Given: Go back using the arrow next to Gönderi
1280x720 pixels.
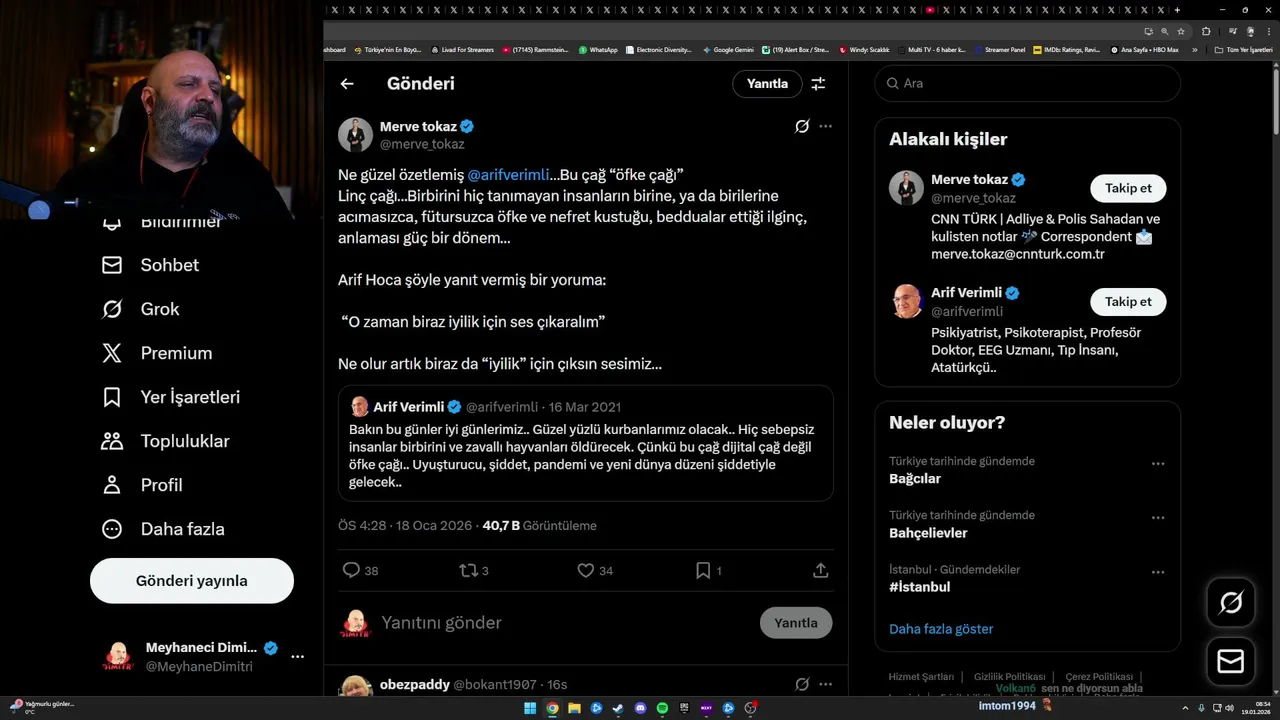Looking at the screenshot, I should pyautogui.click(x=347, y=84).
